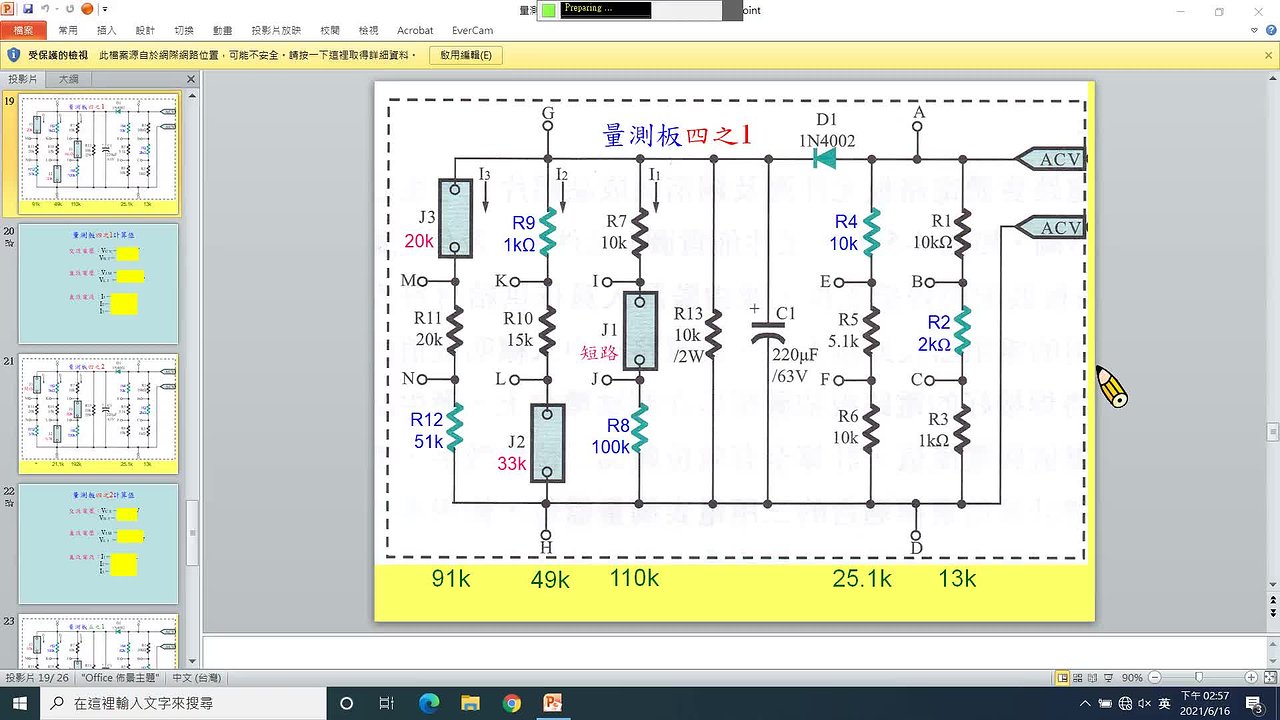Click the zoom out minus button

[1153, 678]
